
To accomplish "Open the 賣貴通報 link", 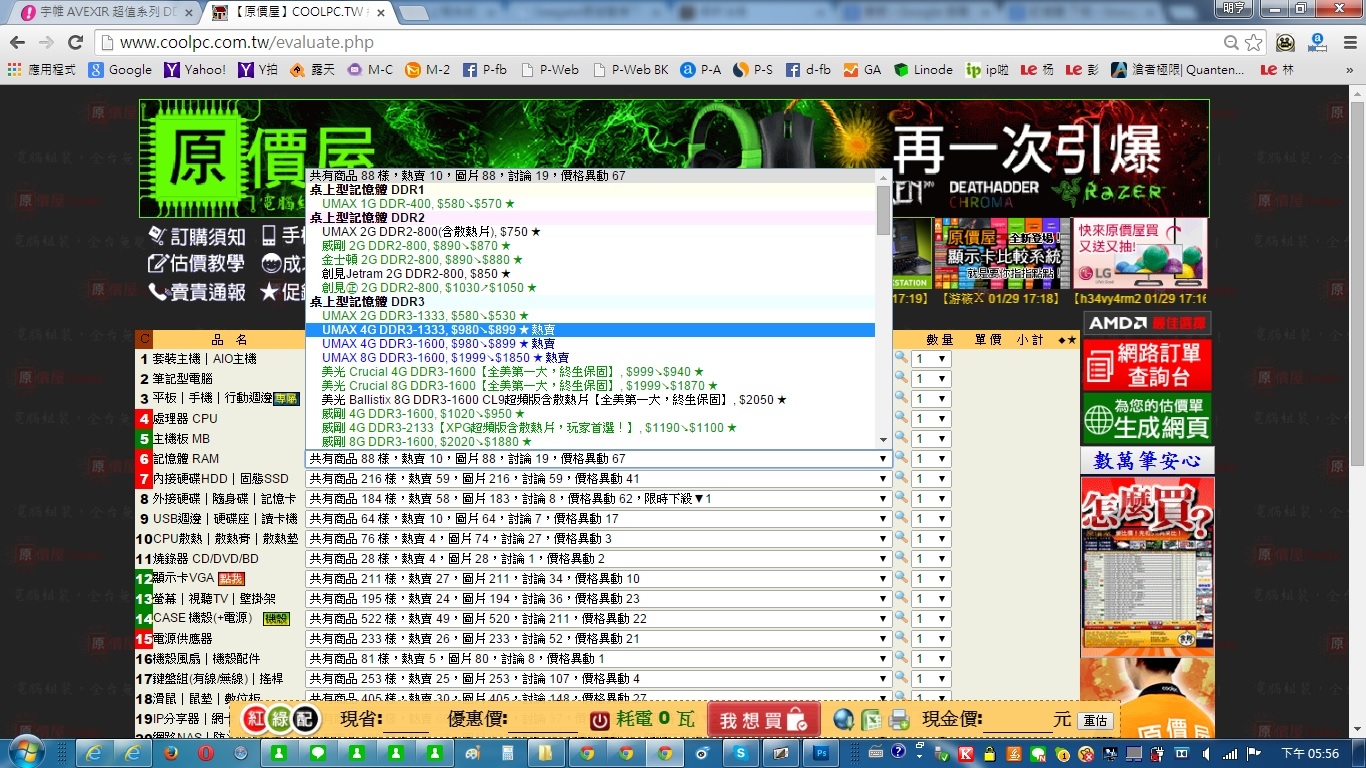I will pyautogui.click(x=197, y=292).
